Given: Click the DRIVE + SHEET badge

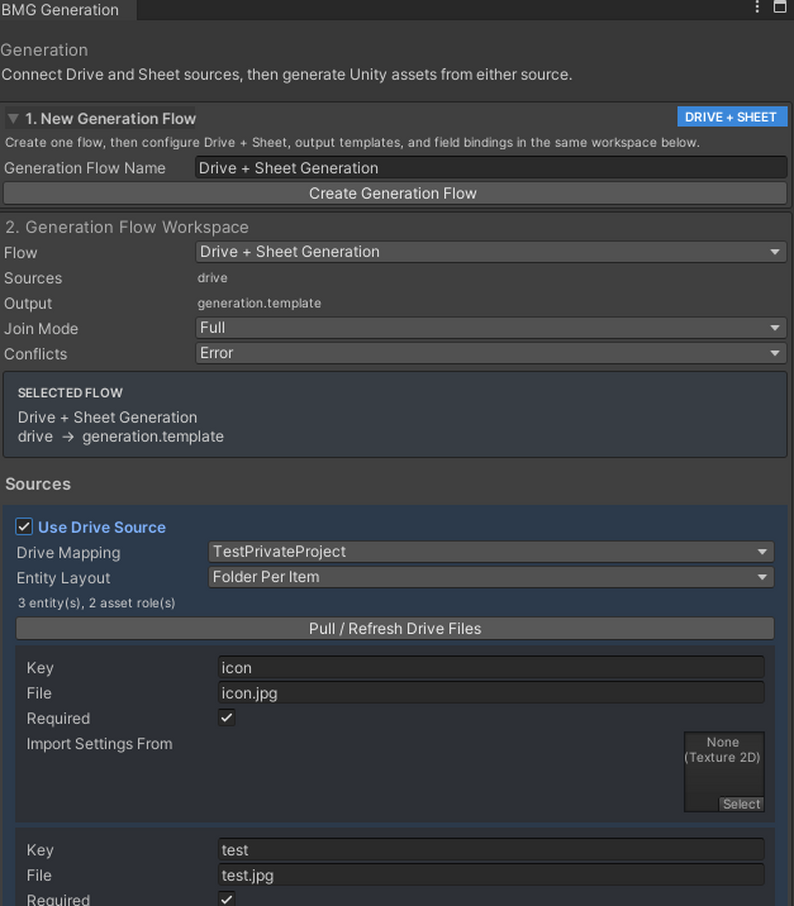Looking at the screenshot, I should 732,117.
